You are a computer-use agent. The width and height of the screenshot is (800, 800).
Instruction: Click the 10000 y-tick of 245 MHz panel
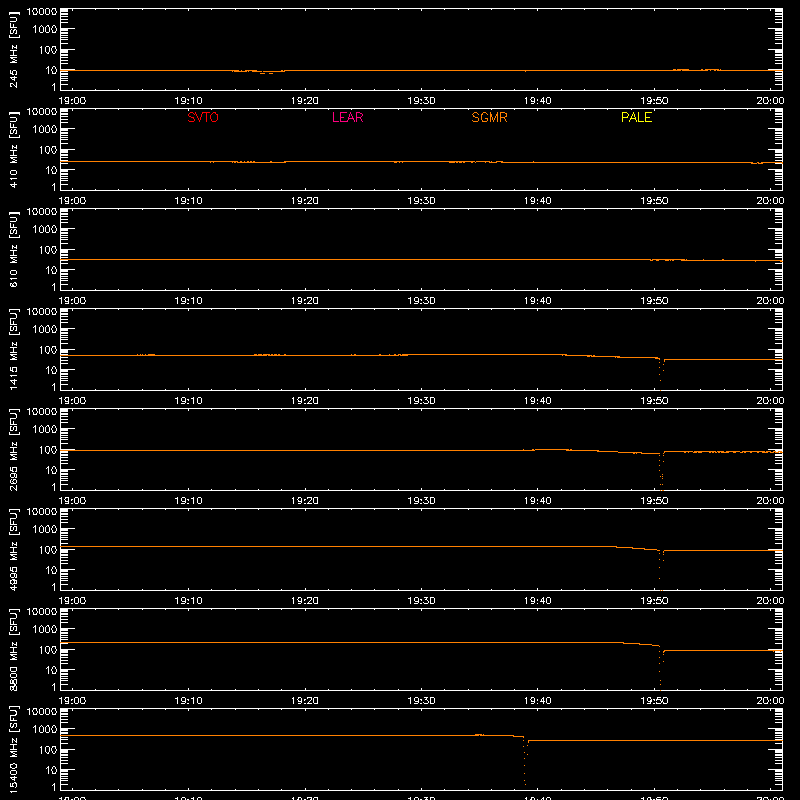(42, 12)
